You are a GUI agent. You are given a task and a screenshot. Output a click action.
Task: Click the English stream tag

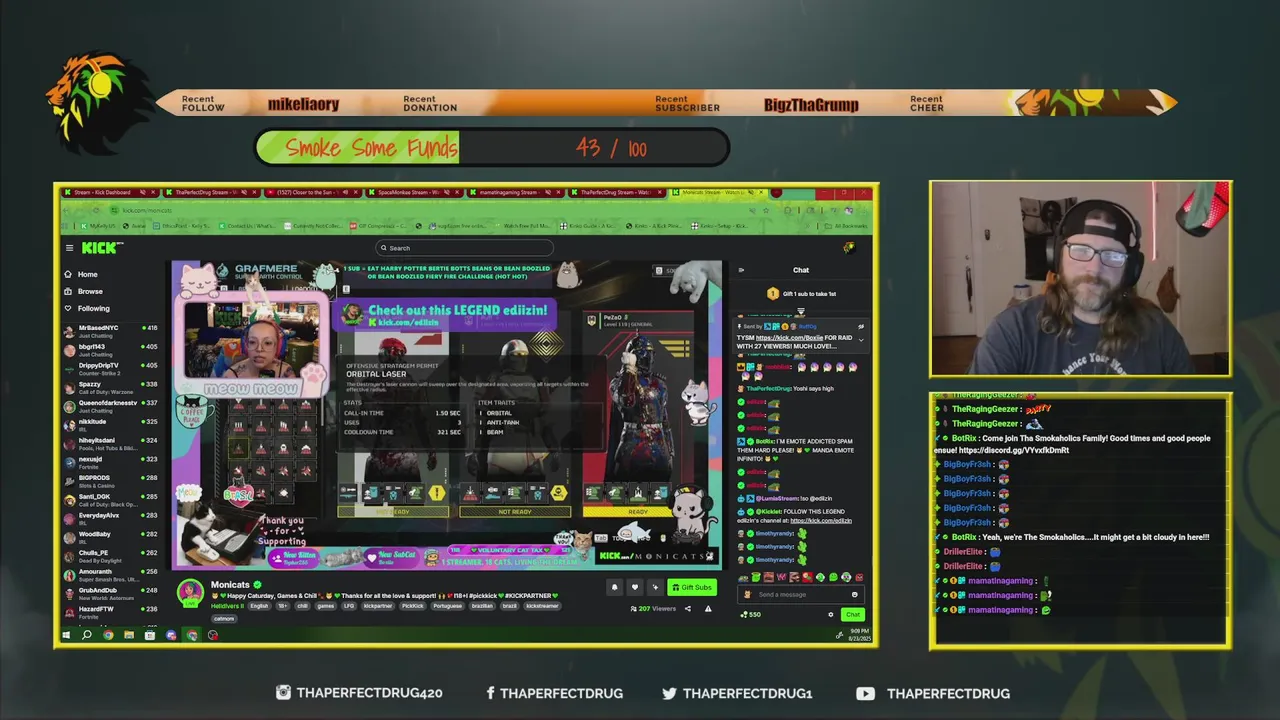coord(259,606)
